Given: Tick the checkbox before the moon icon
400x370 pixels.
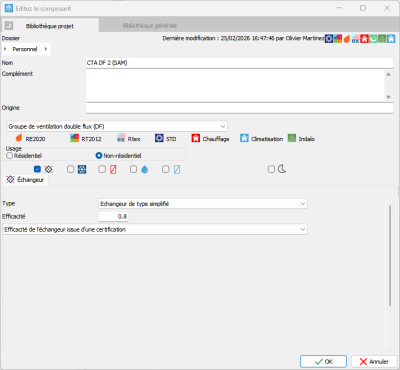Looking at the screenshot, I should point(271,169).
